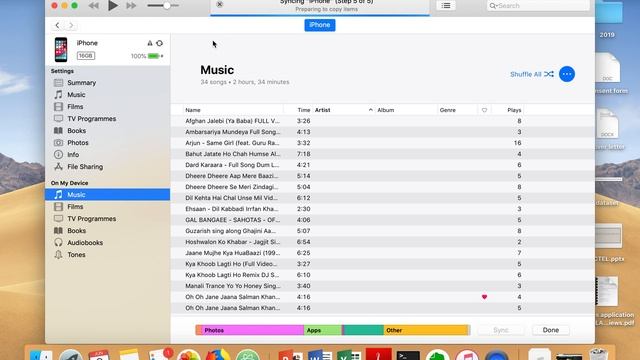Select Tones under On My Device
The height and width of the screenshot is (360, 640).
coord(76,255)
